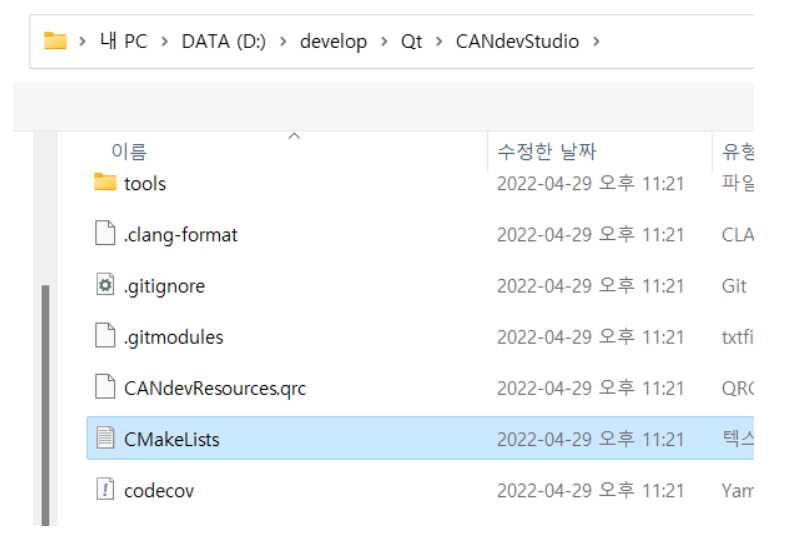
Task: Expand the chevron after develop breadcrumb
Action: [x=385, y=42]
